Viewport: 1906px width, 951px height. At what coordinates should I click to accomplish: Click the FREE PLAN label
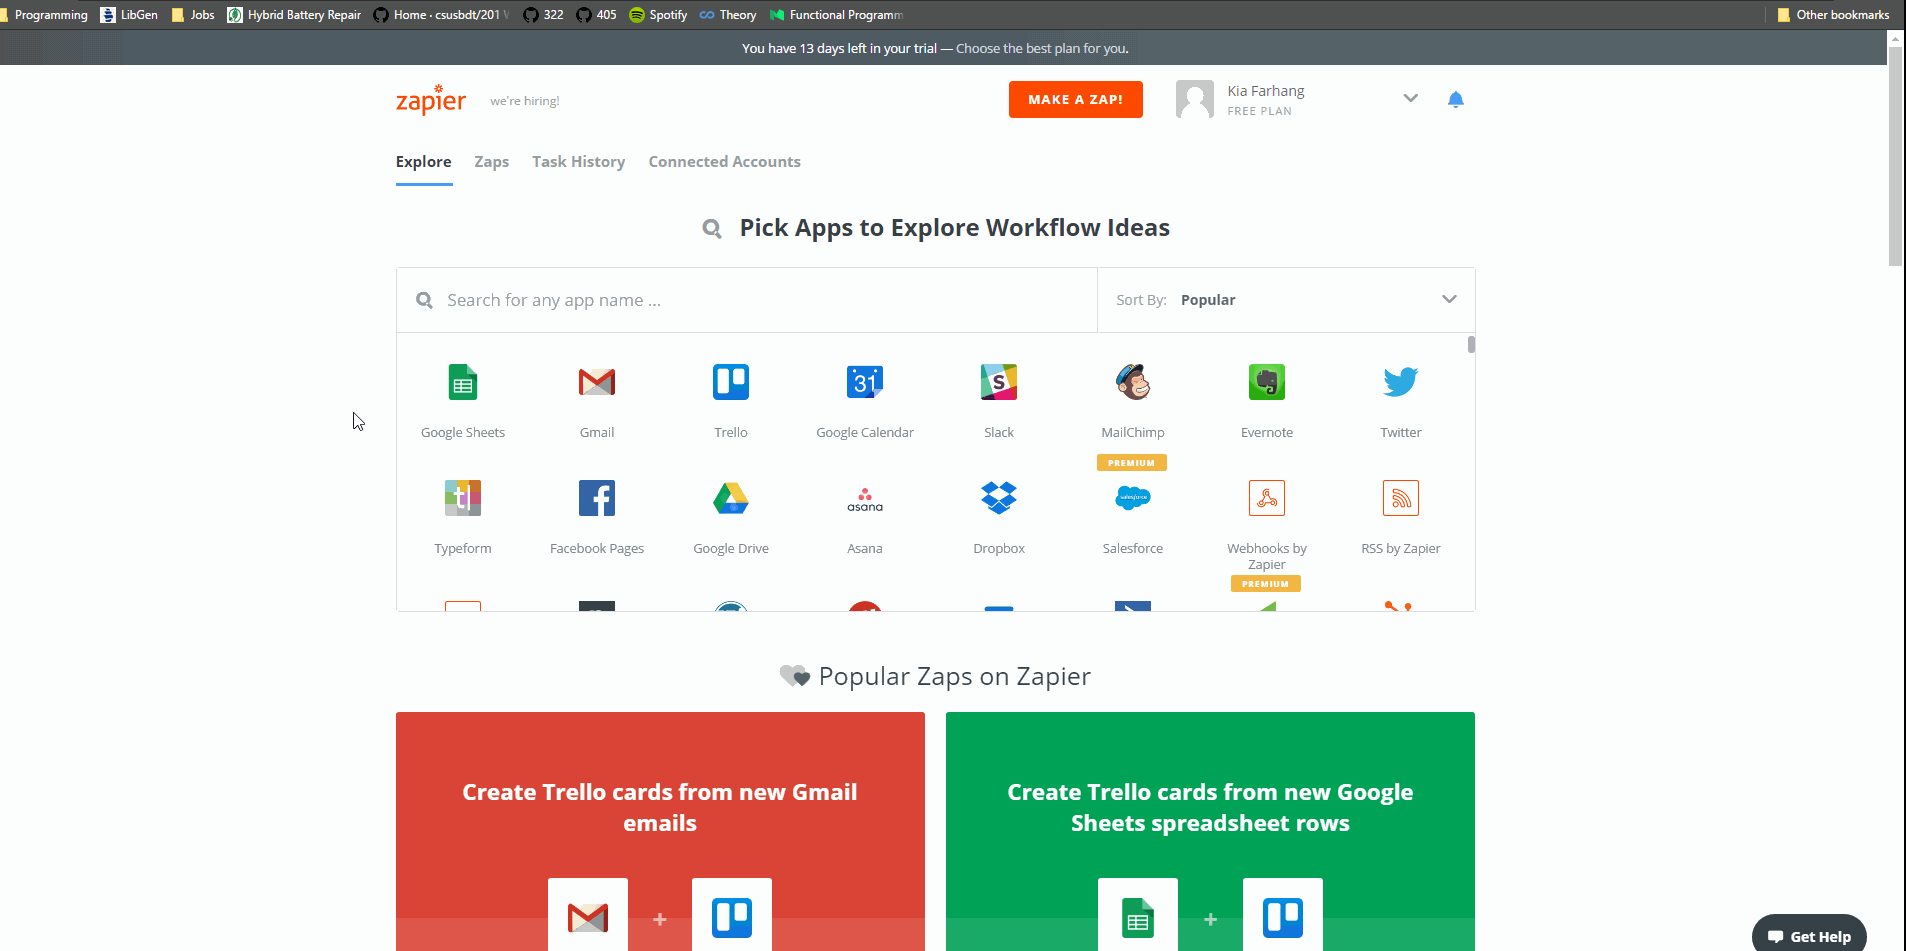pyautogui.click(x=1260, y=111)
